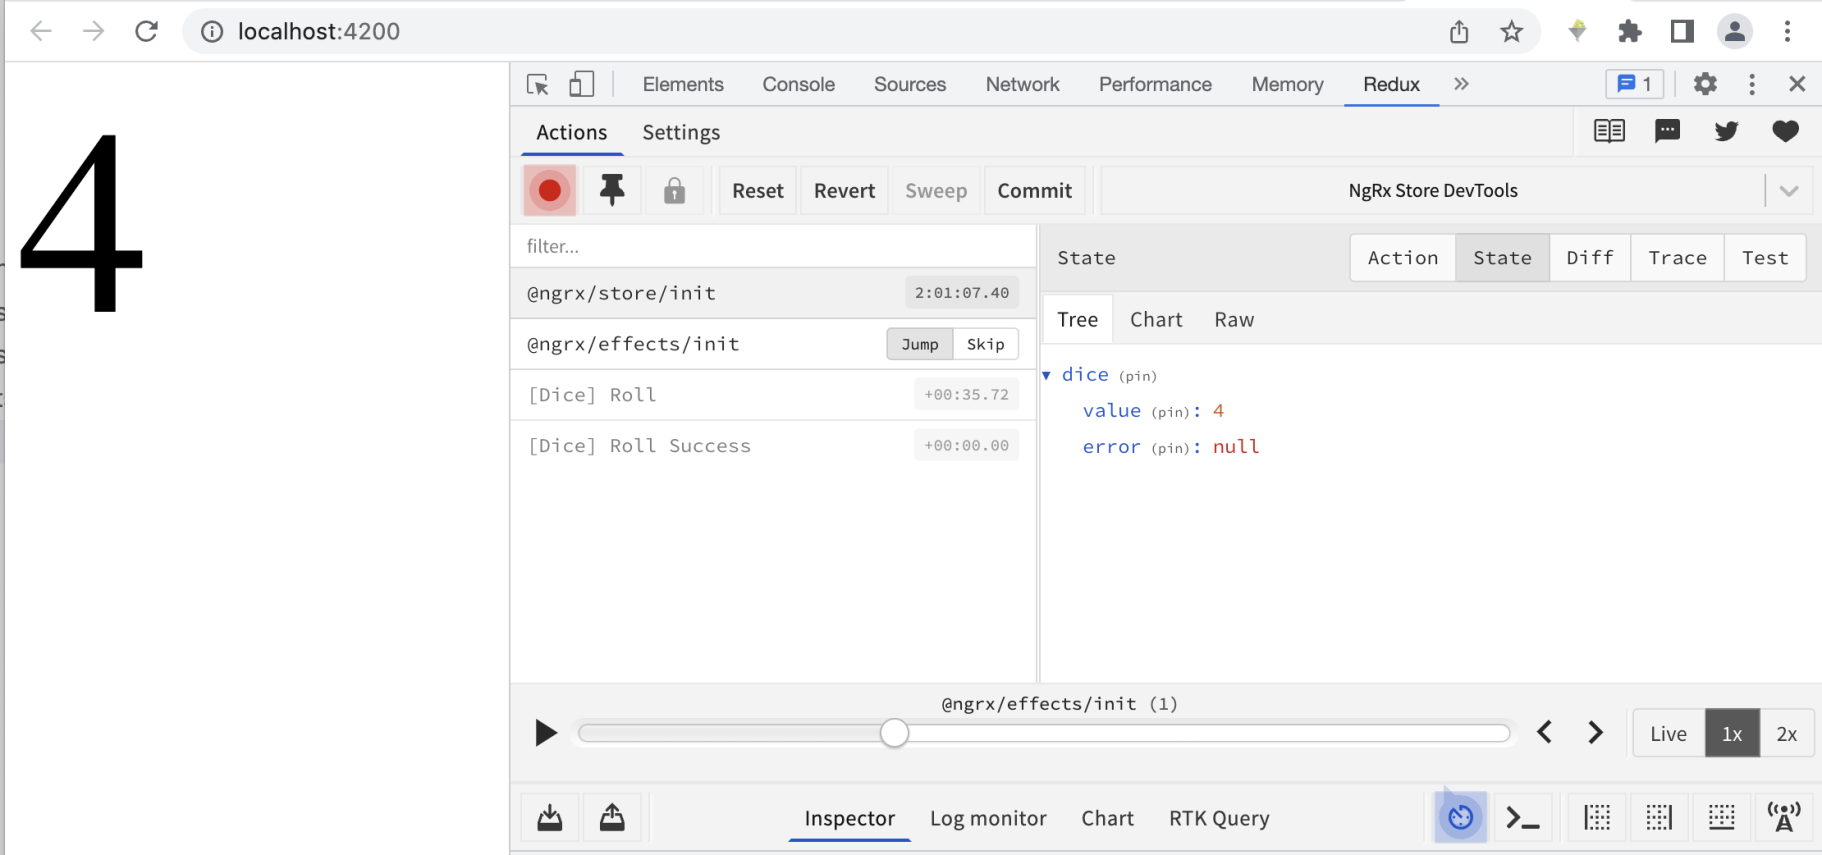Open the remote dispatcher terminal icon
This screenshot has height=855, width=1822.
coord(1522,818)
